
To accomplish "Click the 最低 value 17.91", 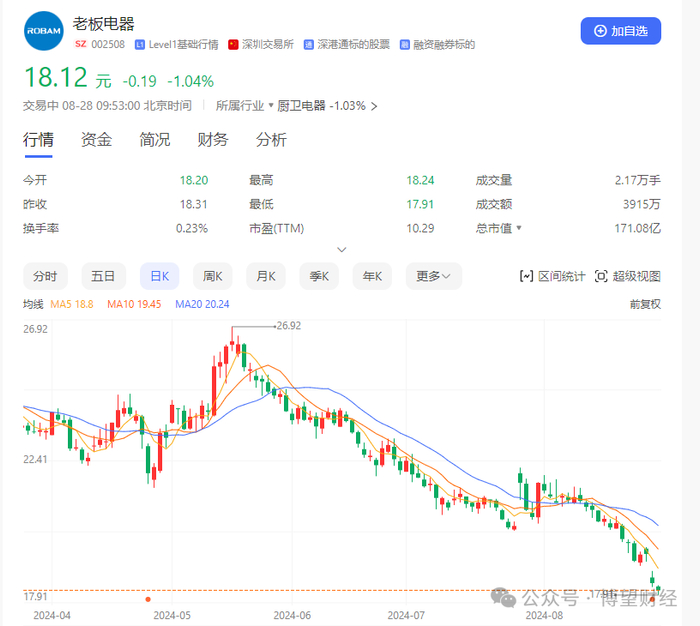I will click(420, 204).
